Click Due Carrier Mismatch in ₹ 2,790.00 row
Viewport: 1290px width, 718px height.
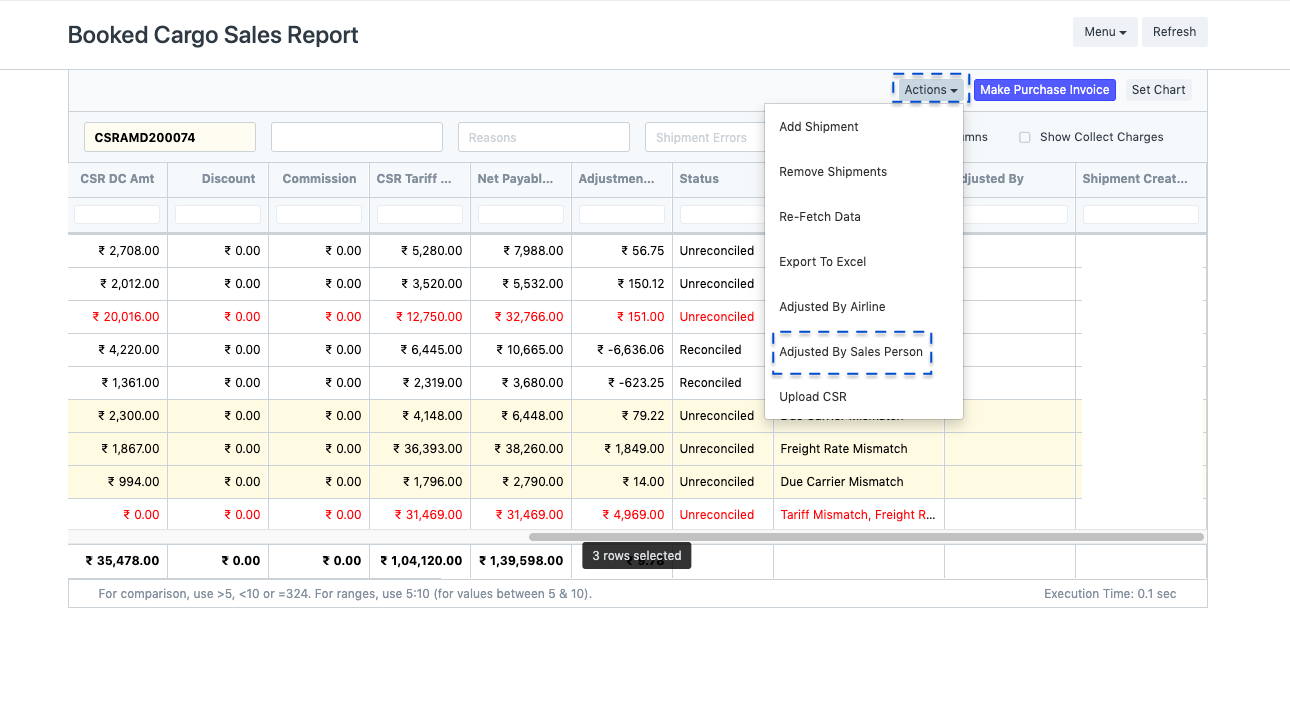point(859,482)
